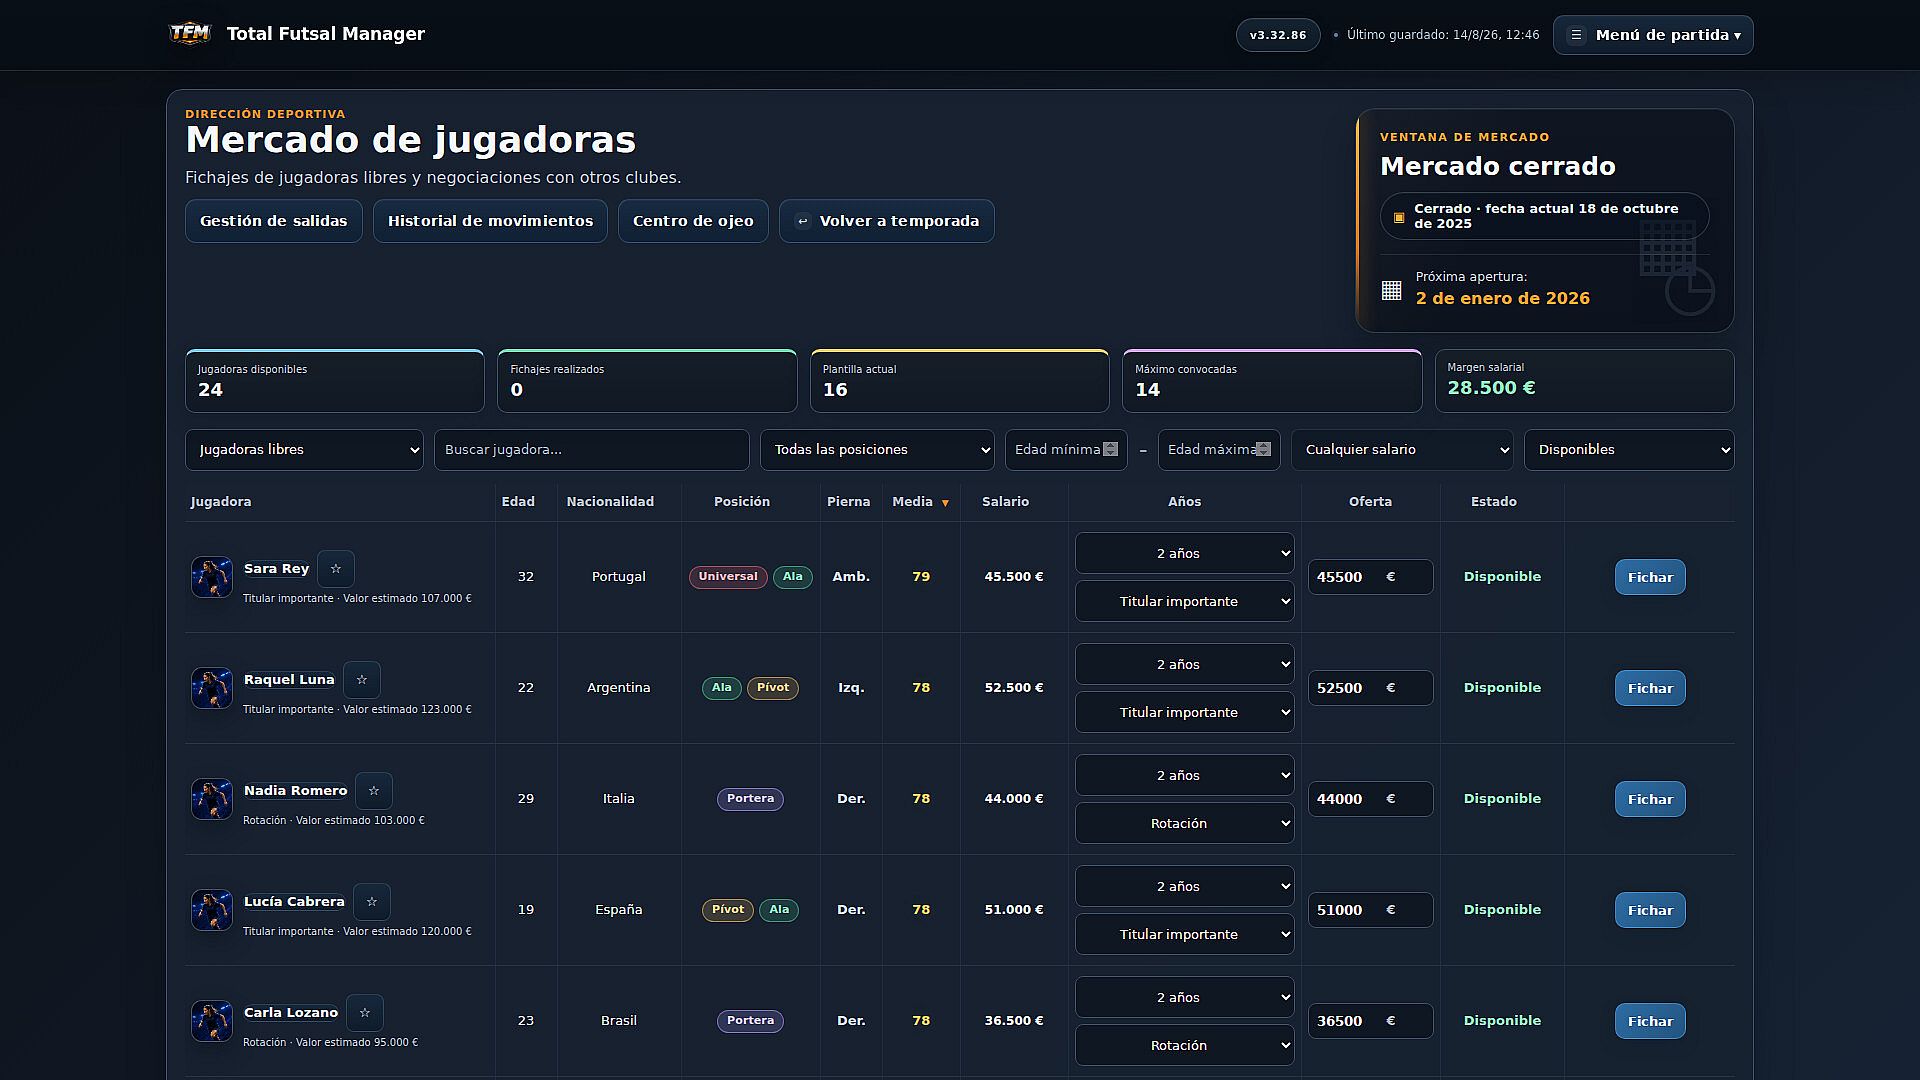Open Lucía Cabrera's player name link
Viewport: 1920px width, 1080px height.
click(x=294, y=902)
